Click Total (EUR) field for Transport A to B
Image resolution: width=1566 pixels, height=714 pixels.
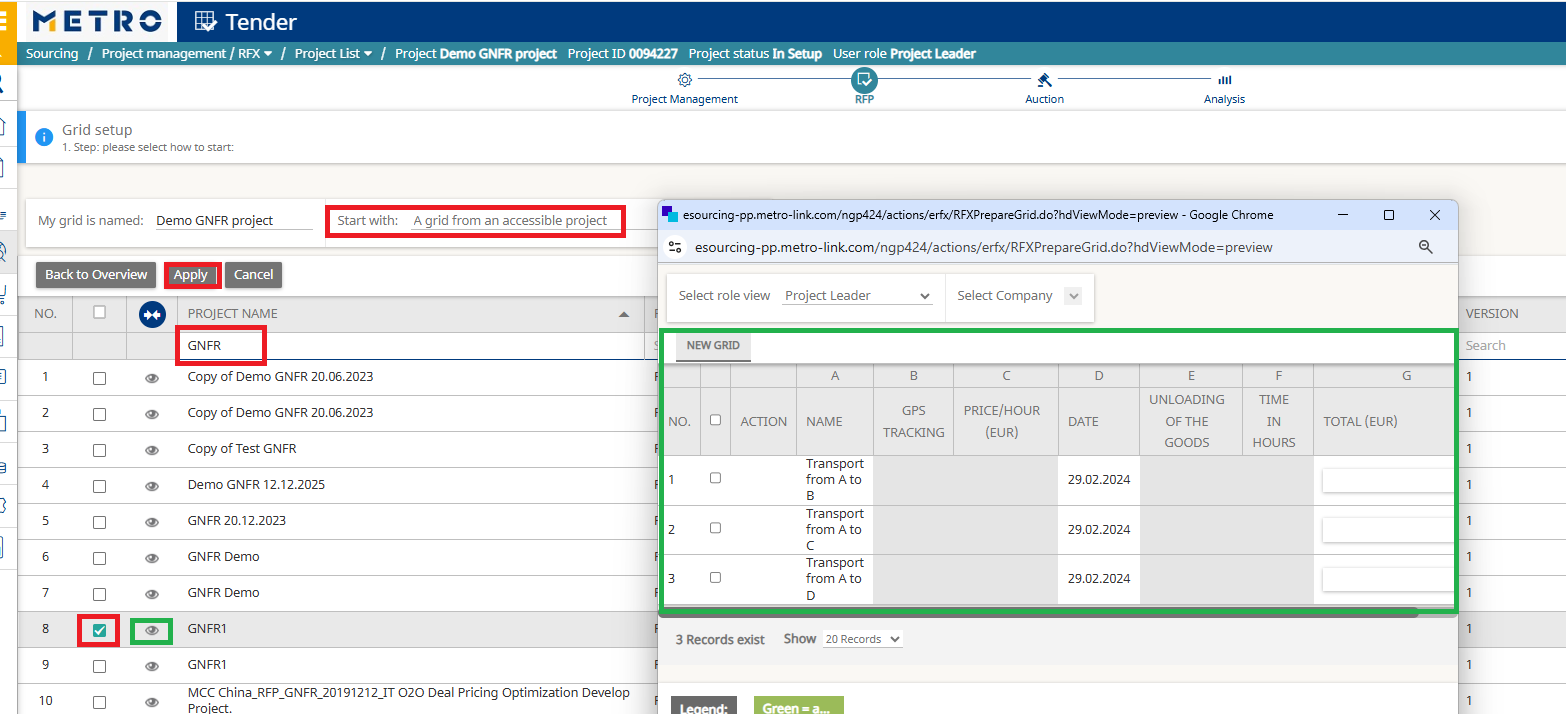[1388, 481]
